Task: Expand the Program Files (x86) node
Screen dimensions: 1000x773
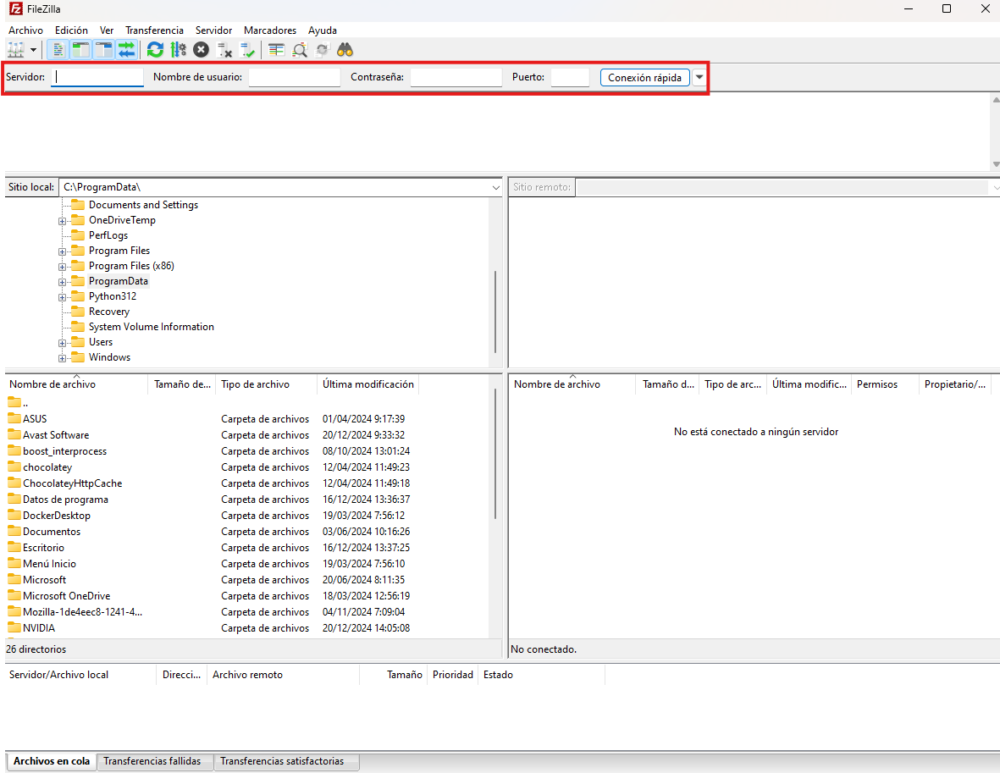Action: click(62, 267)
